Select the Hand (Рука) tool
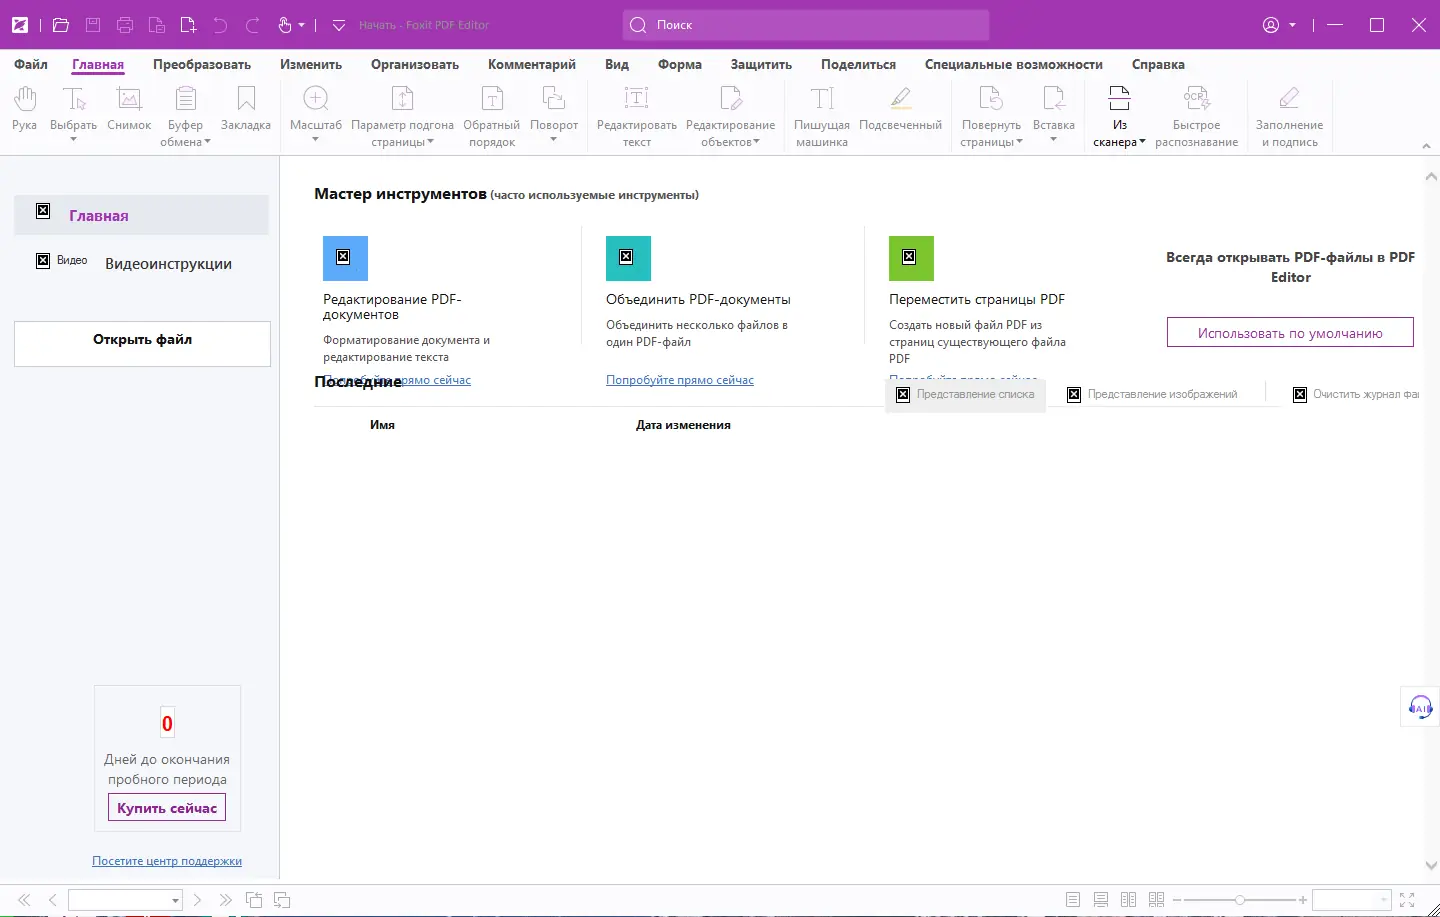Screen dimensions: 1440x917 click(x=24, y=109)
